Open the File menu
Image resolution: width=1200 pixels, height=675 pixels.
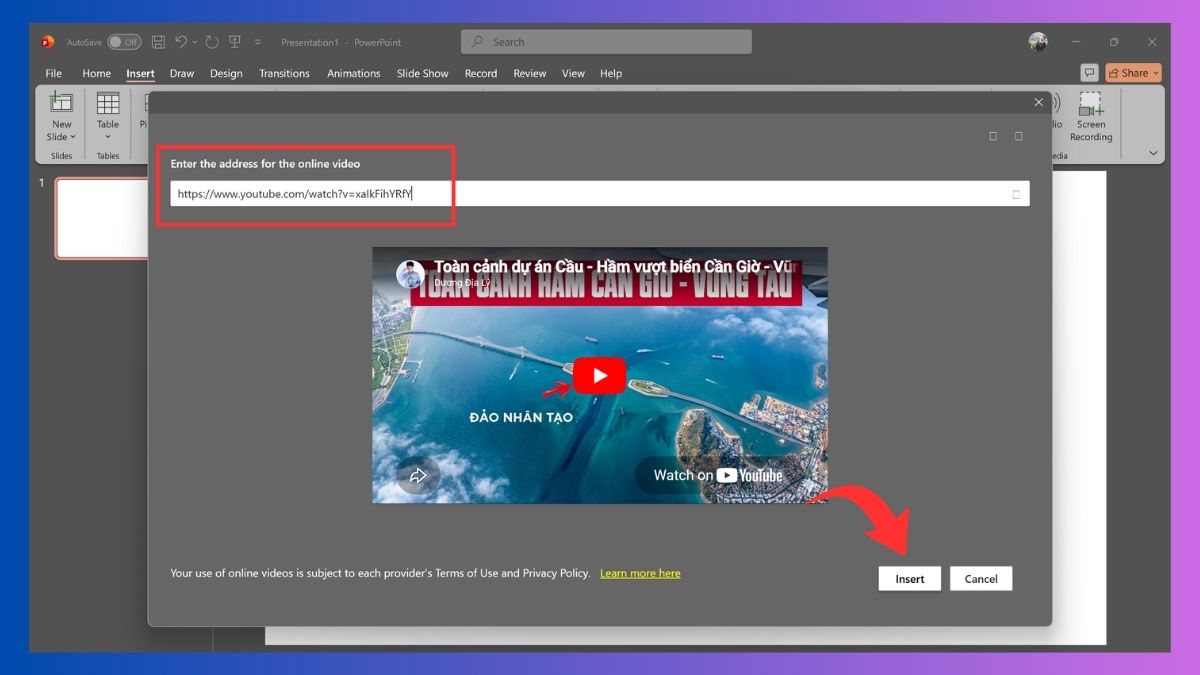[x=53, y=73]
